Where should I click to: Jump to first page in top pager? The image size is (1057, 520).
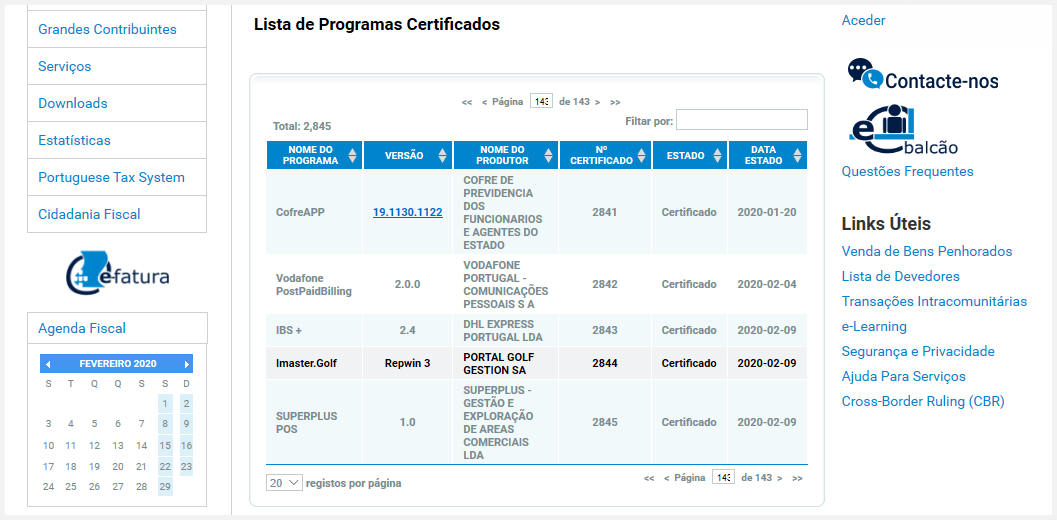point(466,103)
